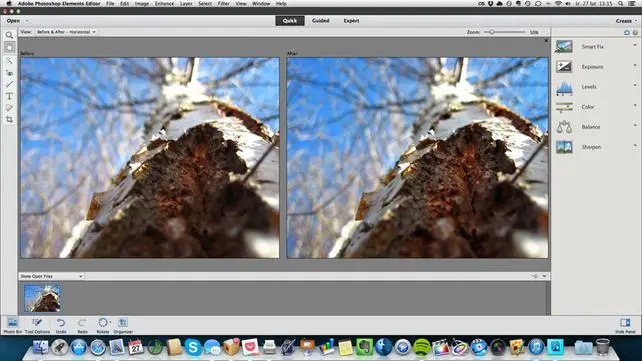
Task: Click the After preview image
Action: click(417, 158)
